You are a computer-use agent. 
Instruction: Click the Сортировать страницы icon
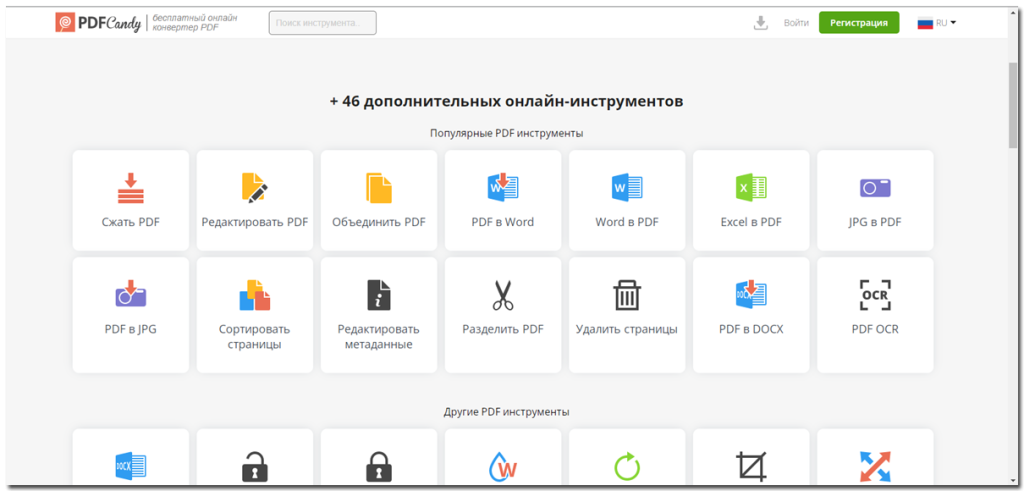255,295
